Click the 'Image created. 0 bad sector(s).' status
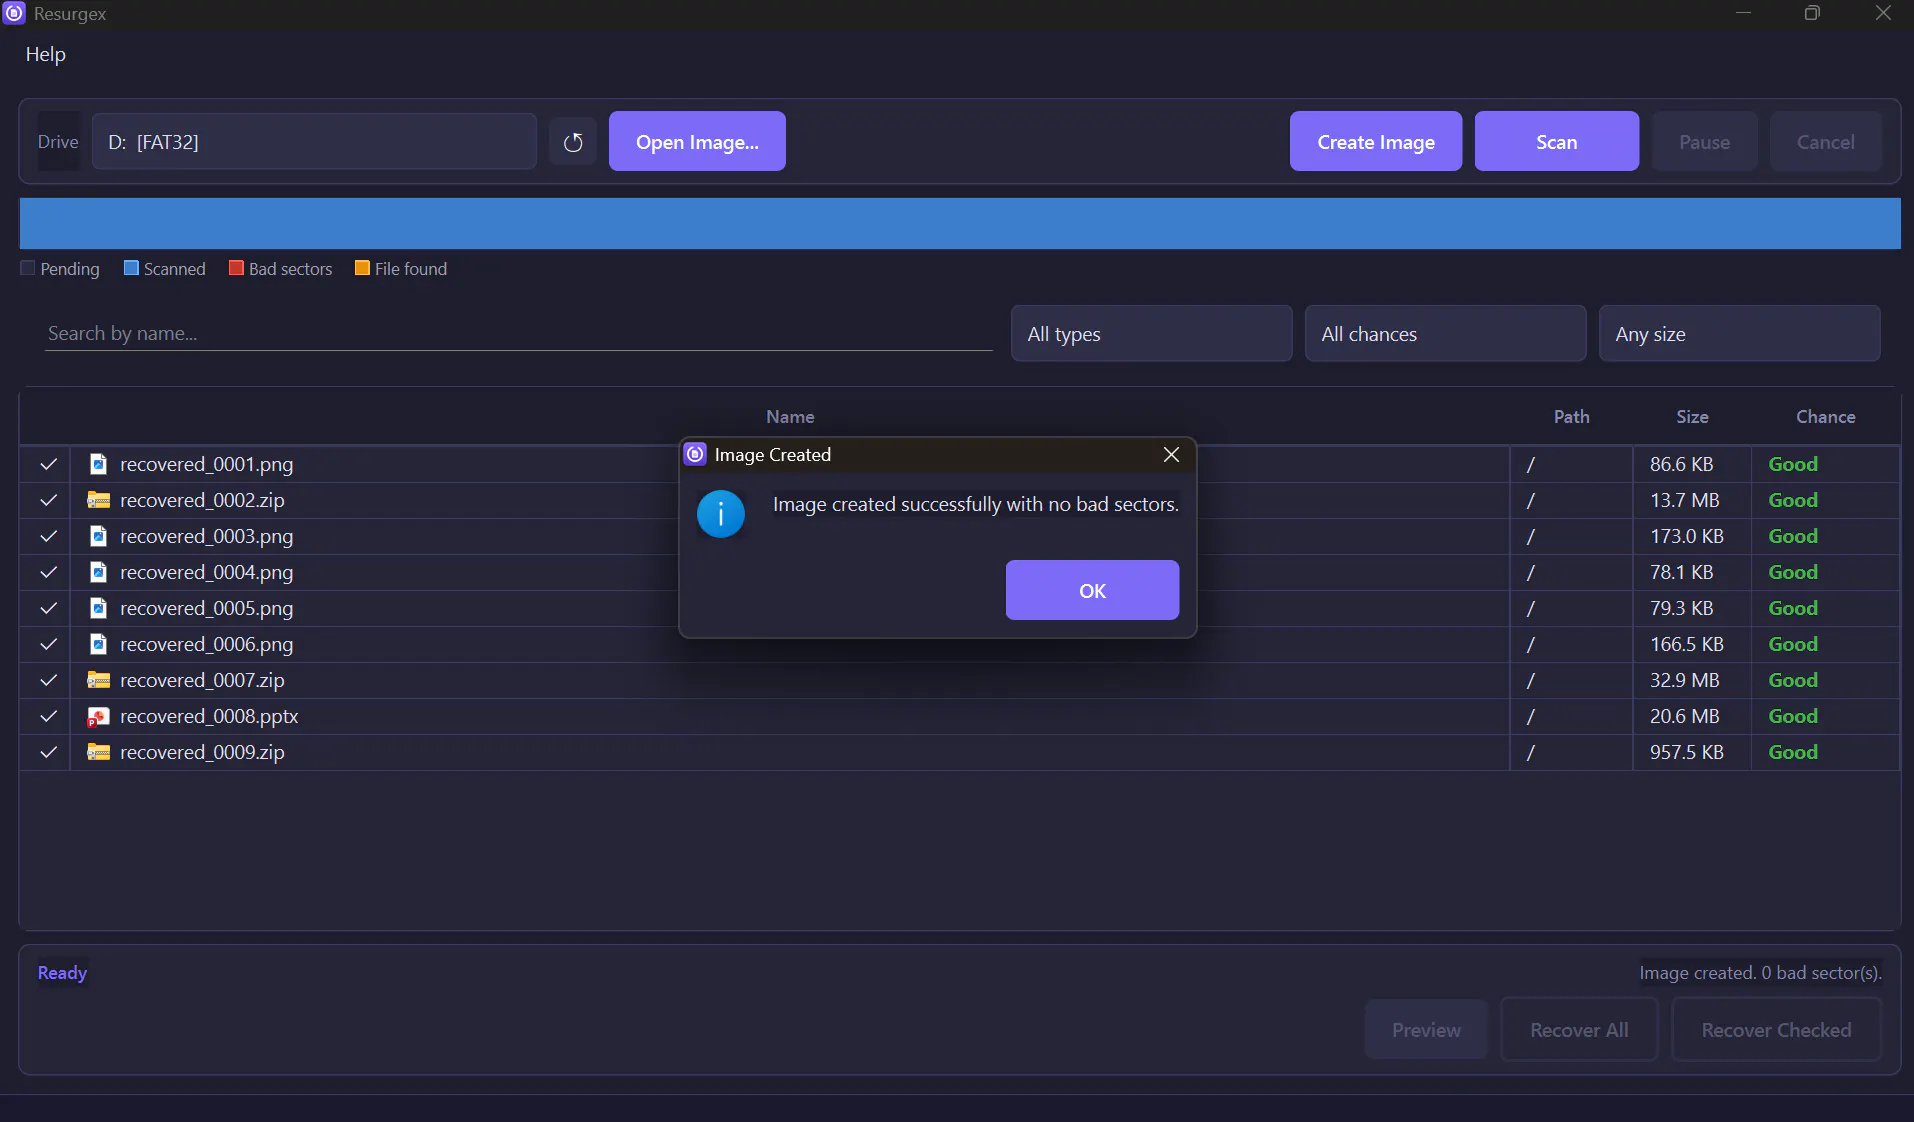1914x1122 pixels. click(x=1760, y=973)
